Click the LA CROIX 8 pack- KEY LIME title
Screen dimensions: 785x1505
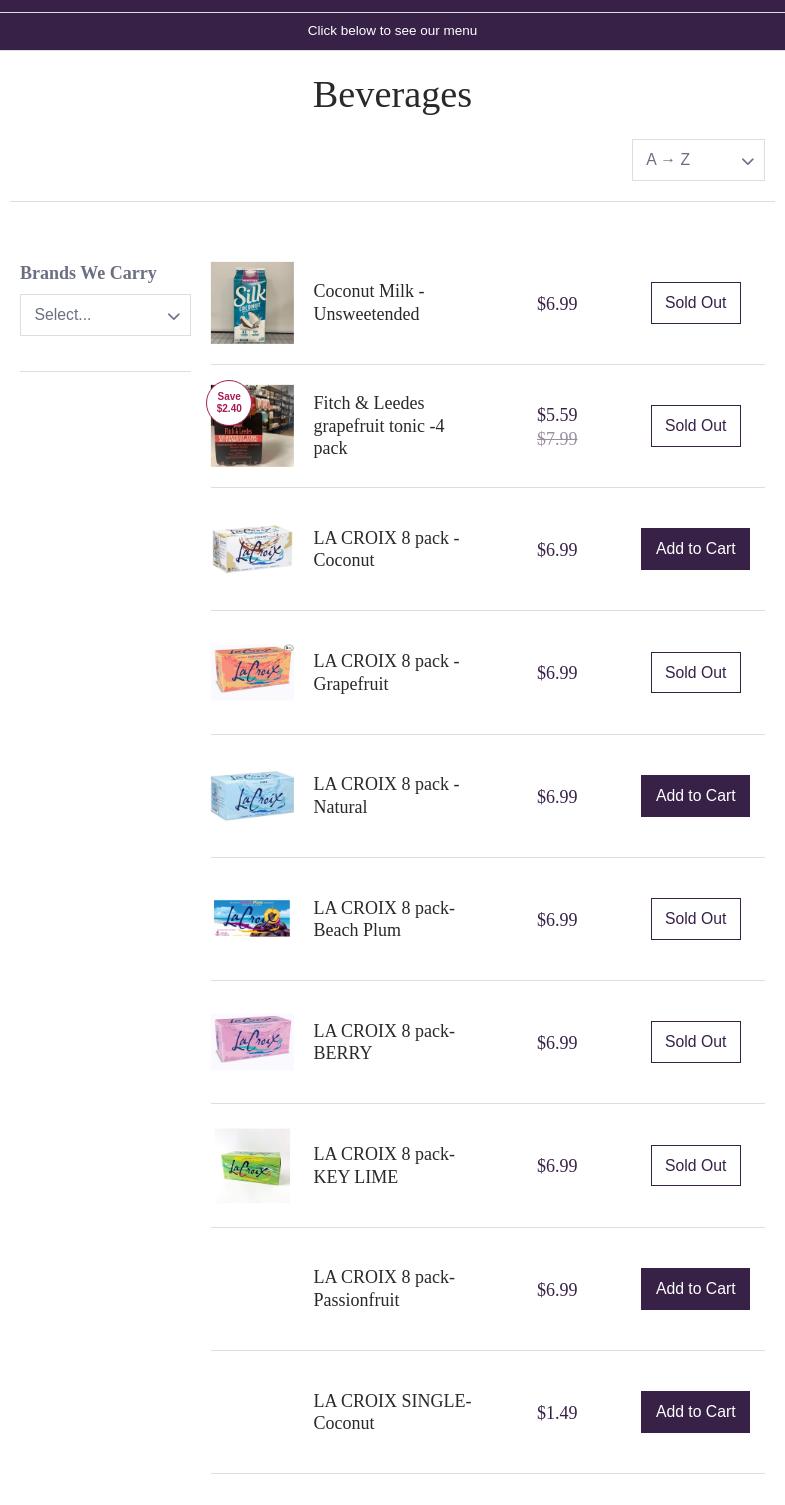(383, 1165)
